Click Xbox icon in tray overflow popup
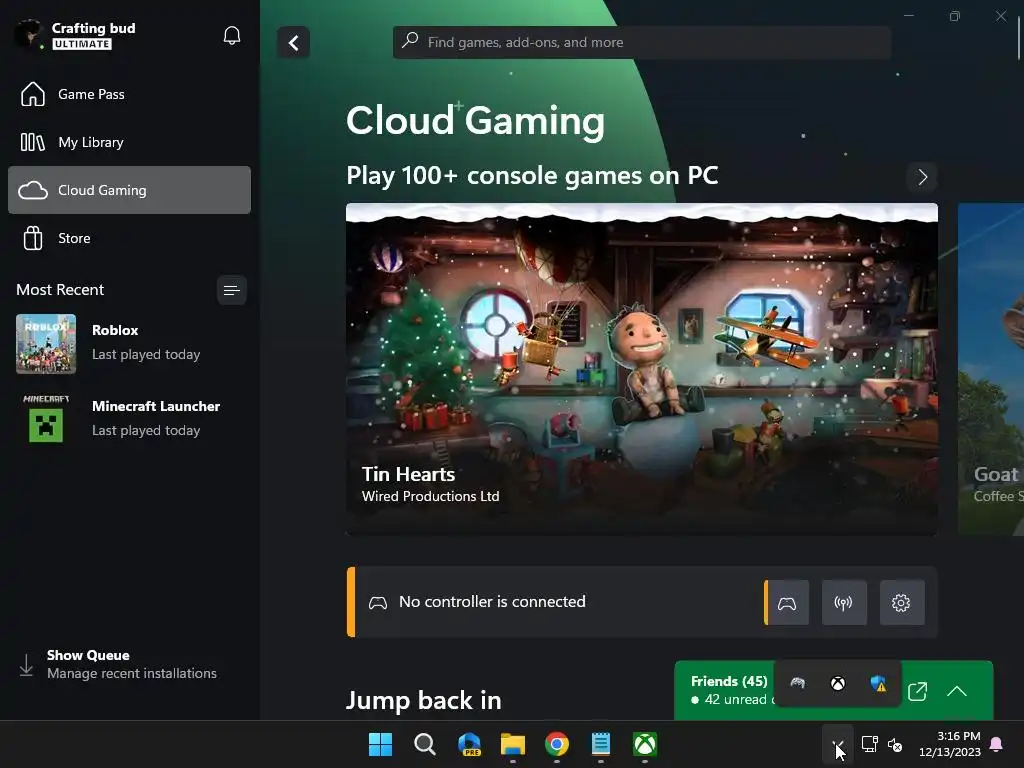 [x=838, y=683]
